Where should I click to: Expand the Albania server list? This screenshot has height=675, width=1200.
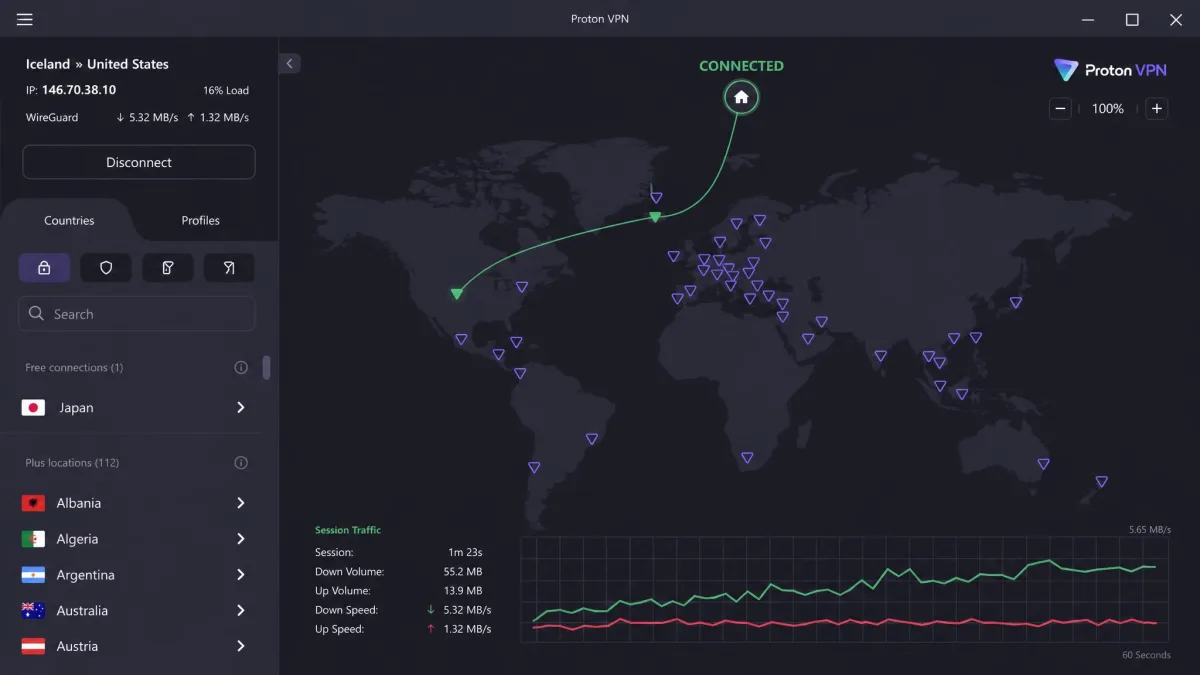tap(241, 503)
